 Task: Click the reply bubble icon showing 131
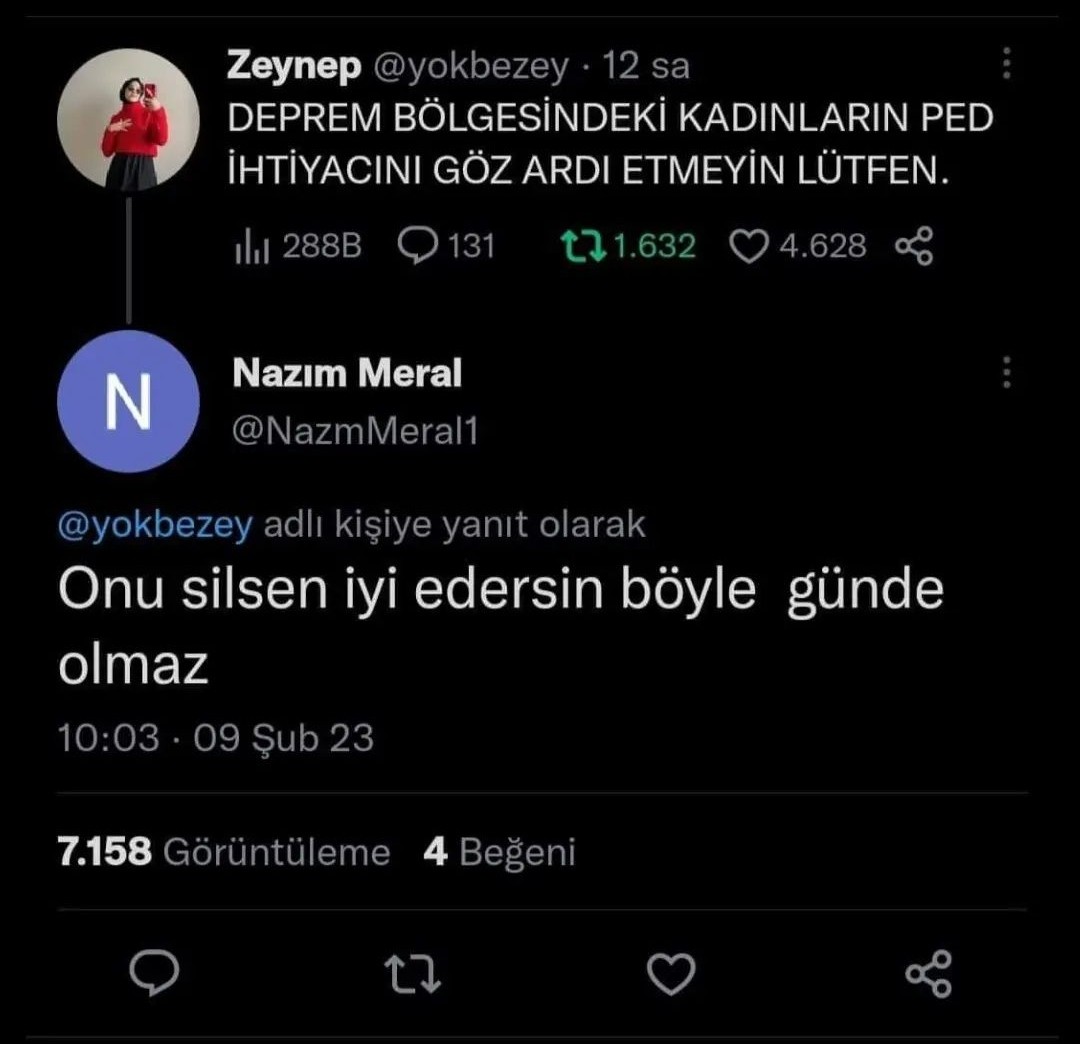[414, 246]
